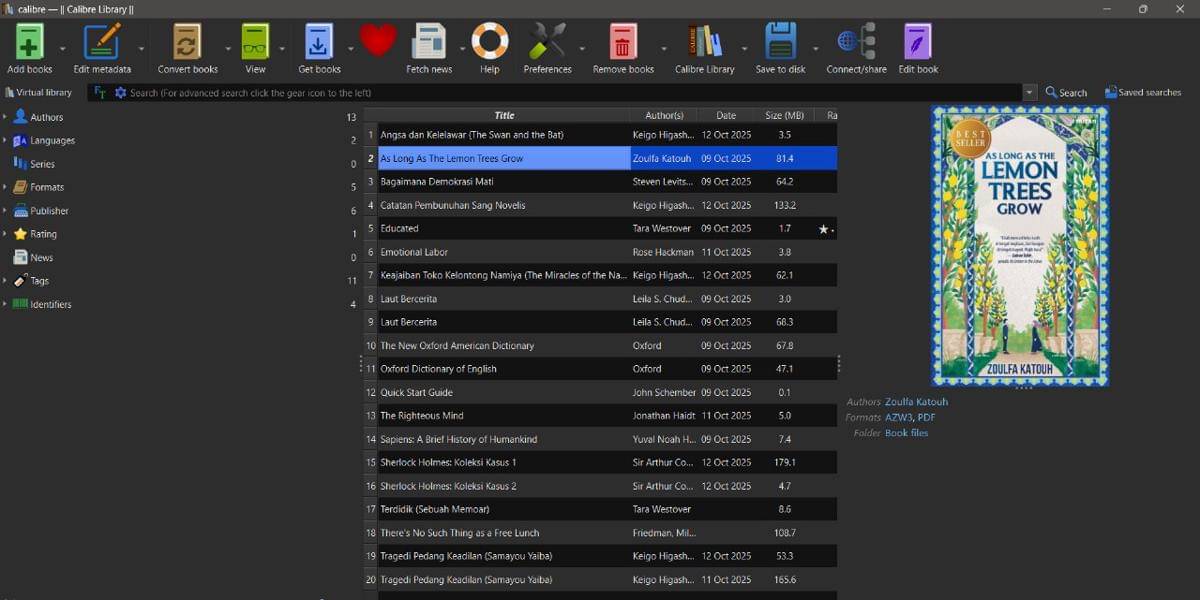1200x600 pixels.
Task: Click the search gear icon for advanced search
Action: pyautogui.click(x=120, y=93)
